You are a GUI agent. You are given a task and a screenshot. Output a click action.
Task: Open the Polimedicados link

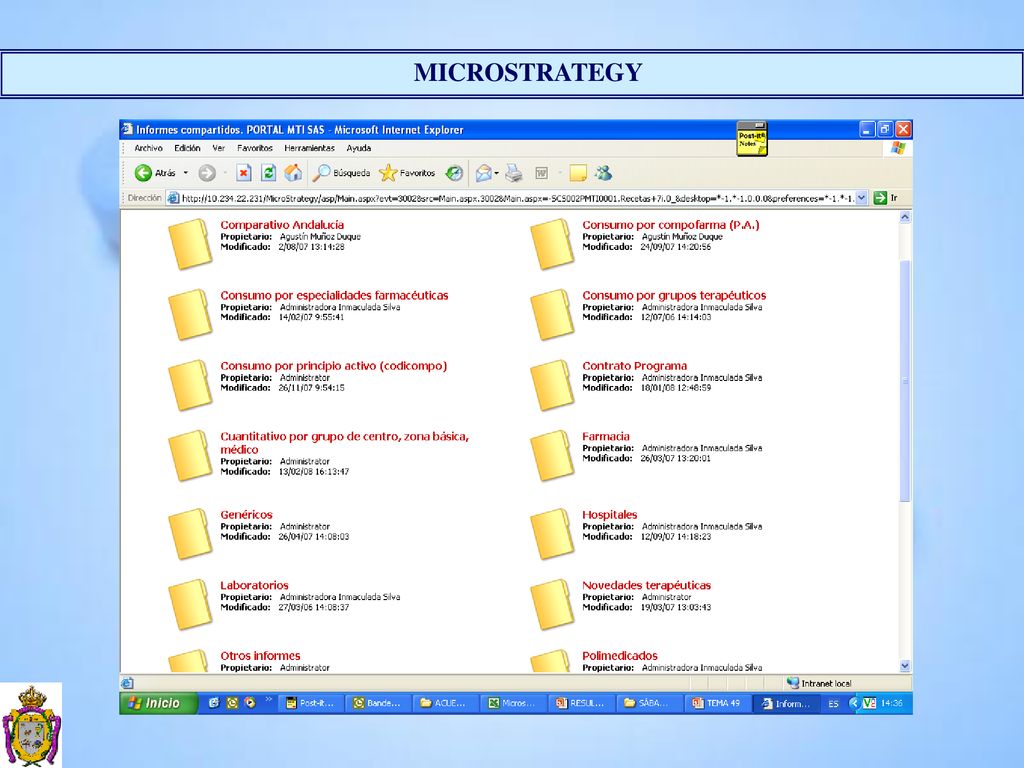tap(620, 656)
